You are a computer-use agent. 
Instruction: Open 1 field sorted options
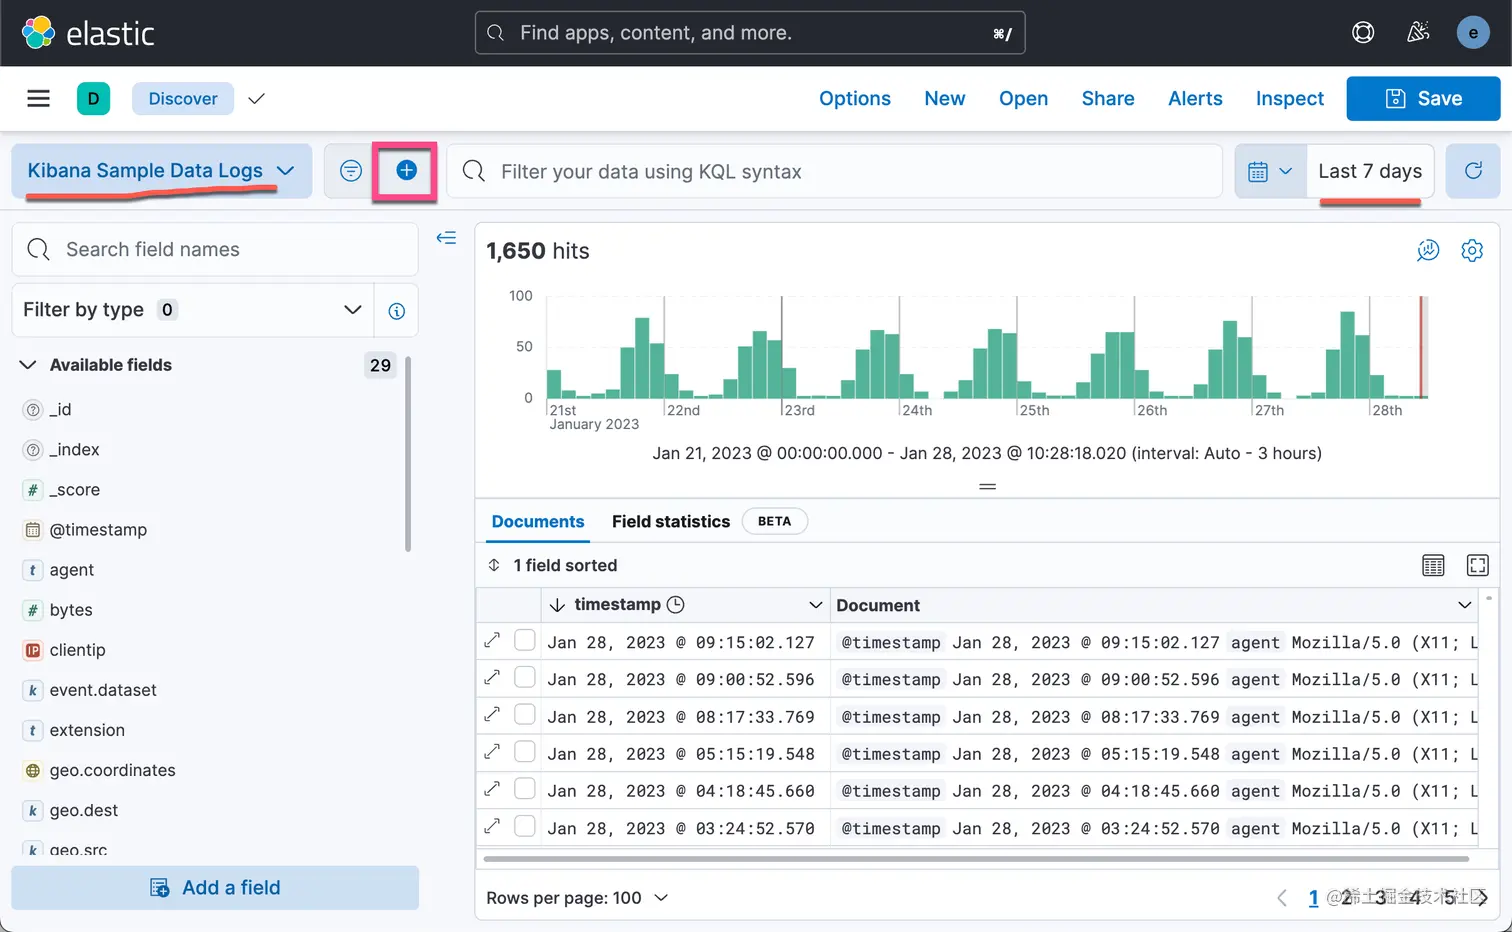pos(553,565)
